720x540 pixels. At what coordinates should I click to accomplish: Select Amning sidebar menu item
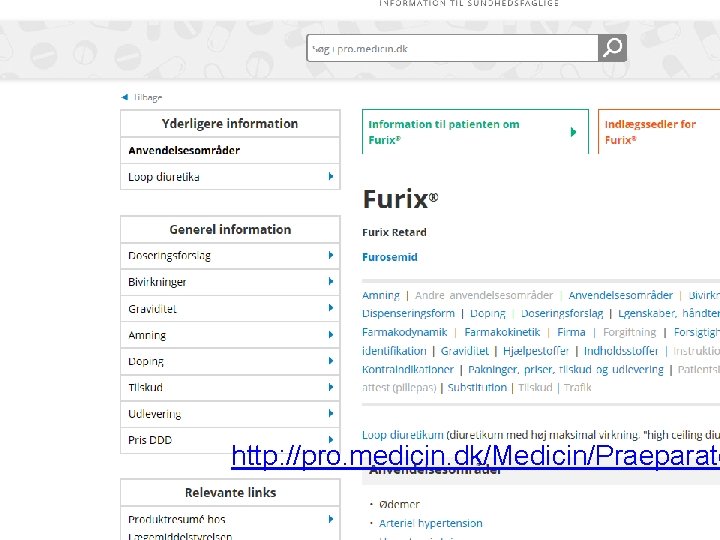(x=230, y=335)
